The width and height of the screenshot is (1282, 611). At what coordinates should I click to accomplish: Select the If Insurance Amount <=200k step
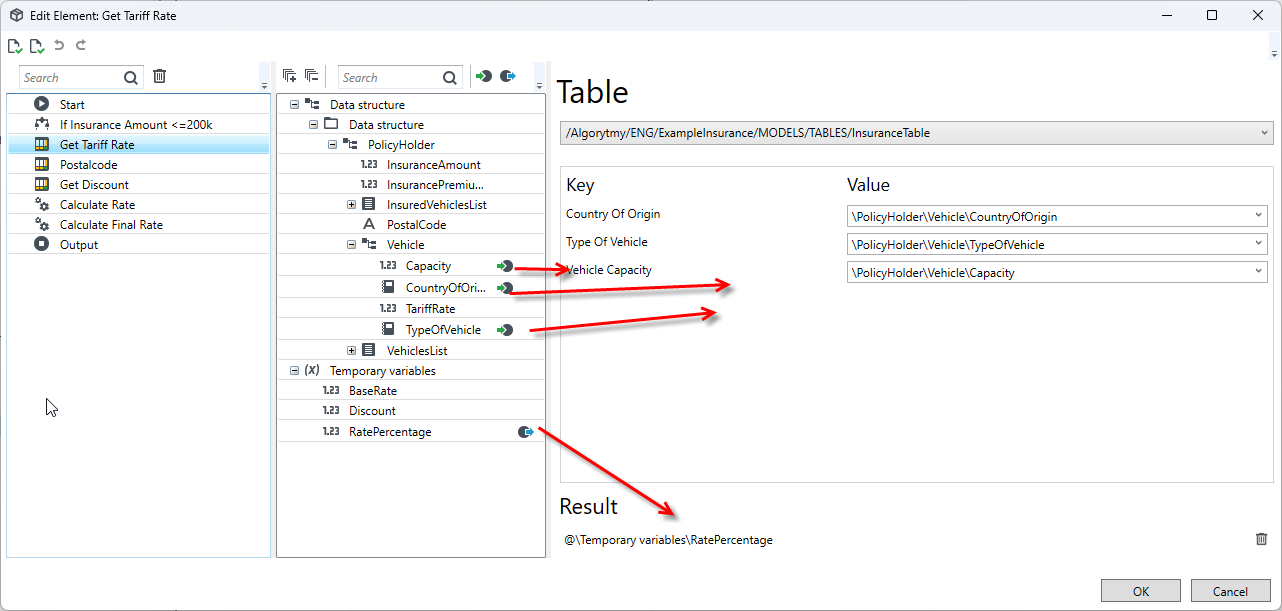coord(138,124)
